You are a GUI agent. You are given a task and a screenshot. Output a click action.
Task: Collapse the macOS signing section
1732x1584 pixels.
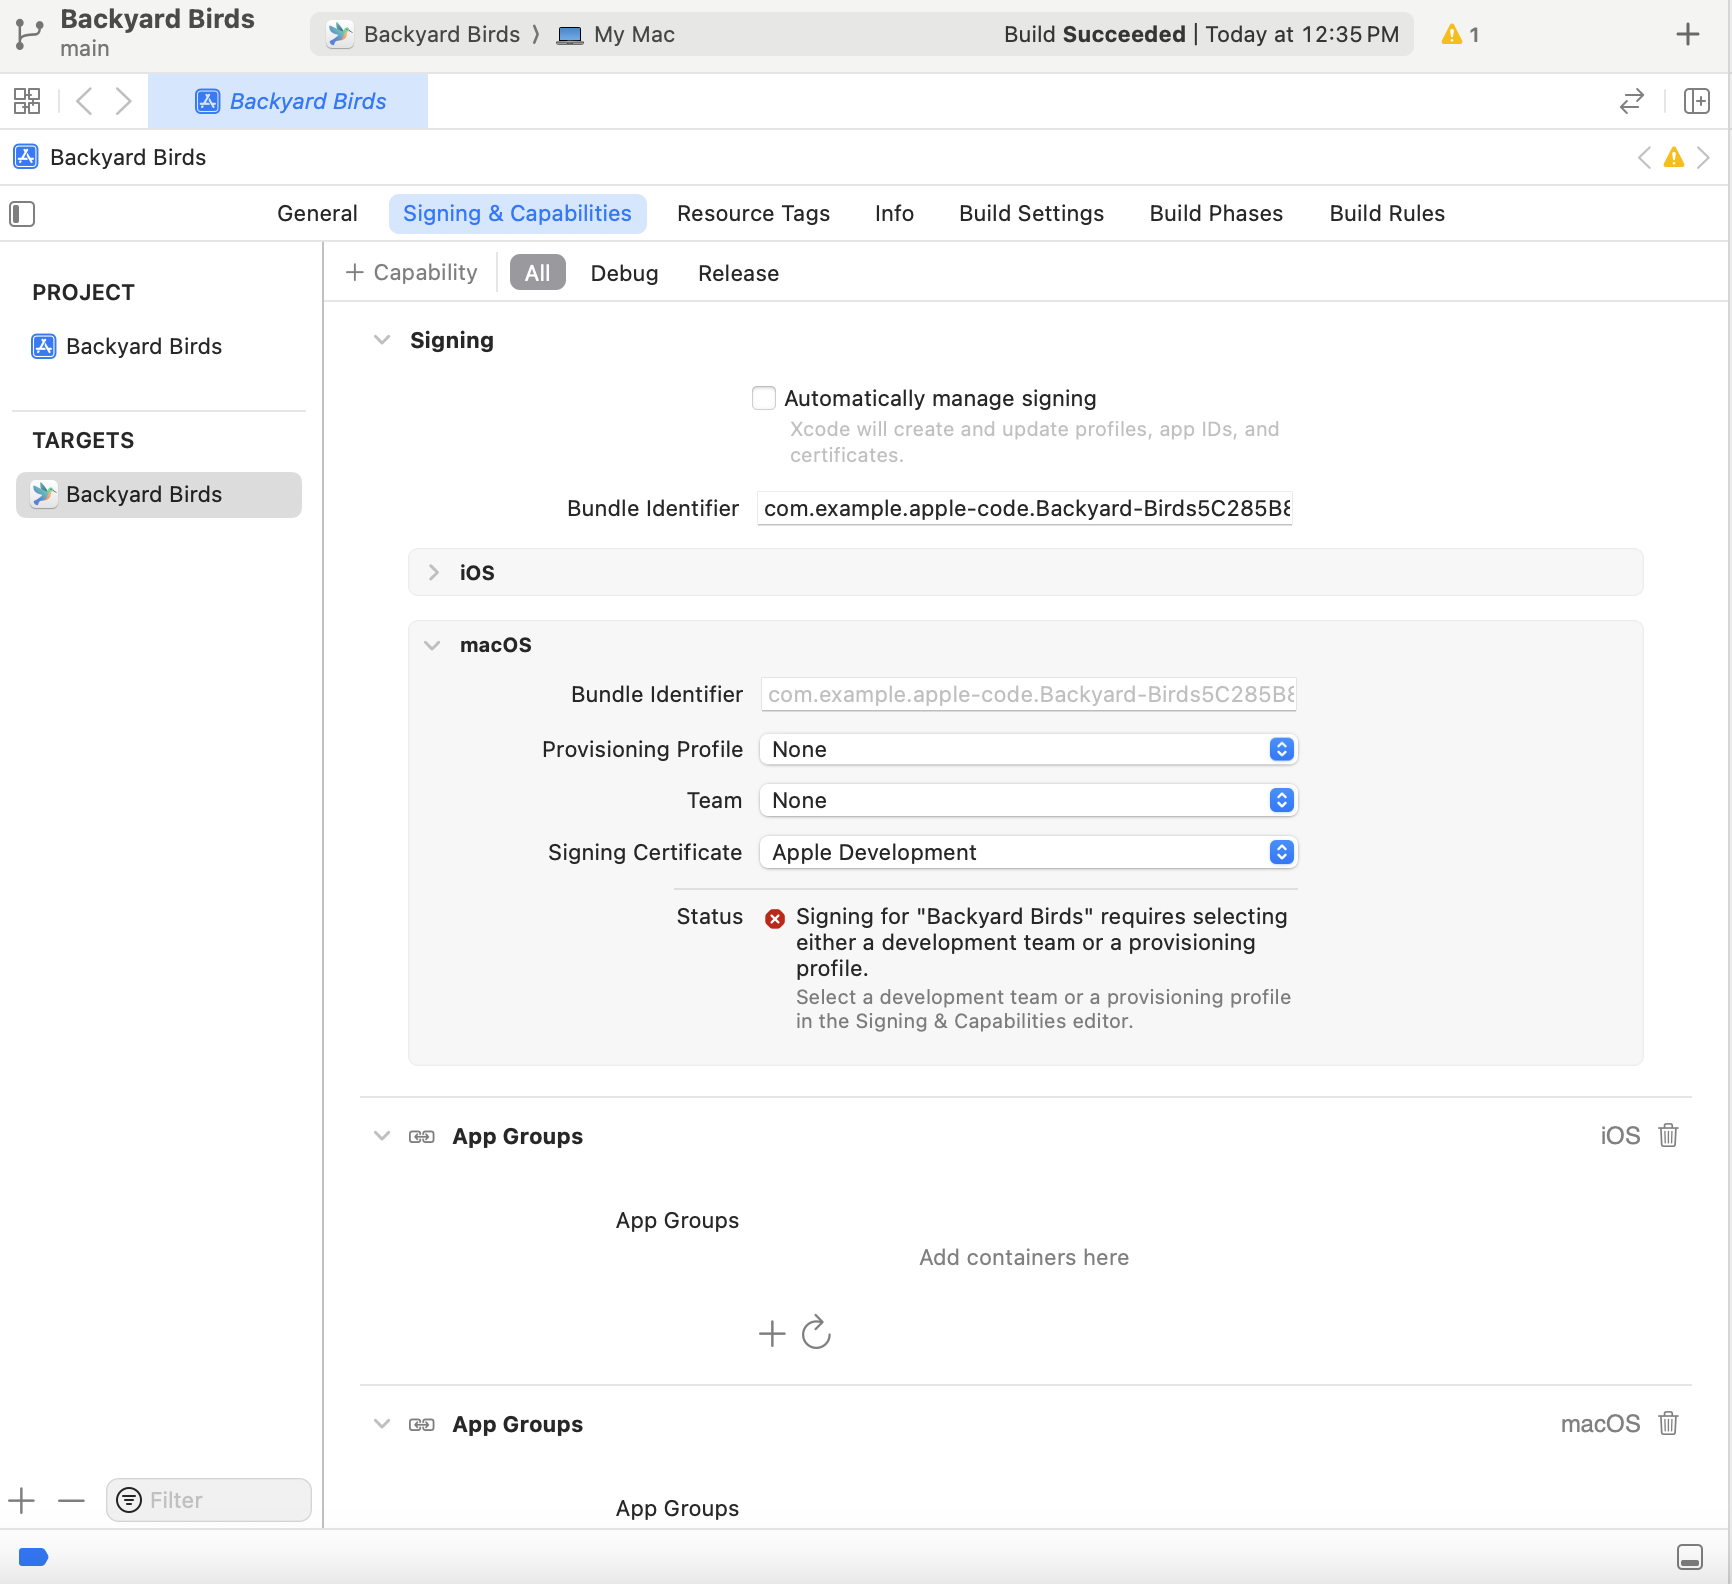pyautogui.click(x=432, y=645)
